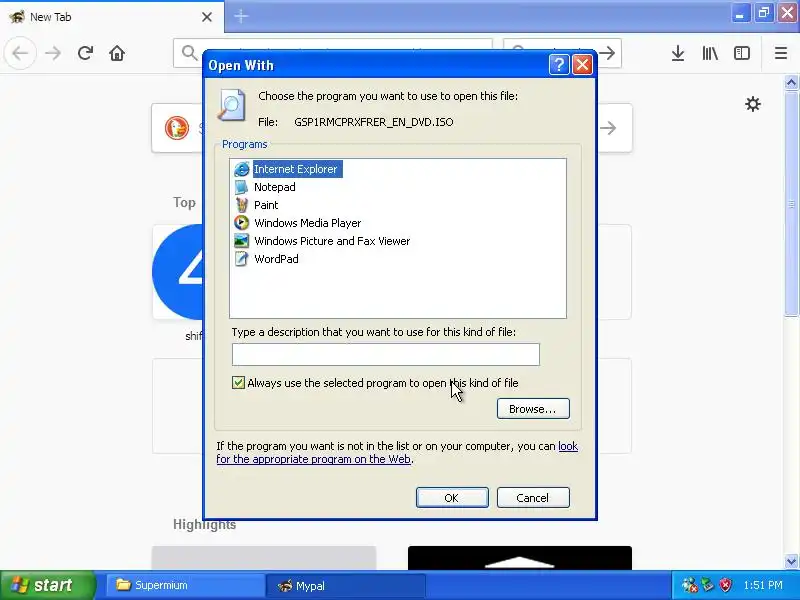
Task: Go forward in browser history
Action: tap(53, 53)
